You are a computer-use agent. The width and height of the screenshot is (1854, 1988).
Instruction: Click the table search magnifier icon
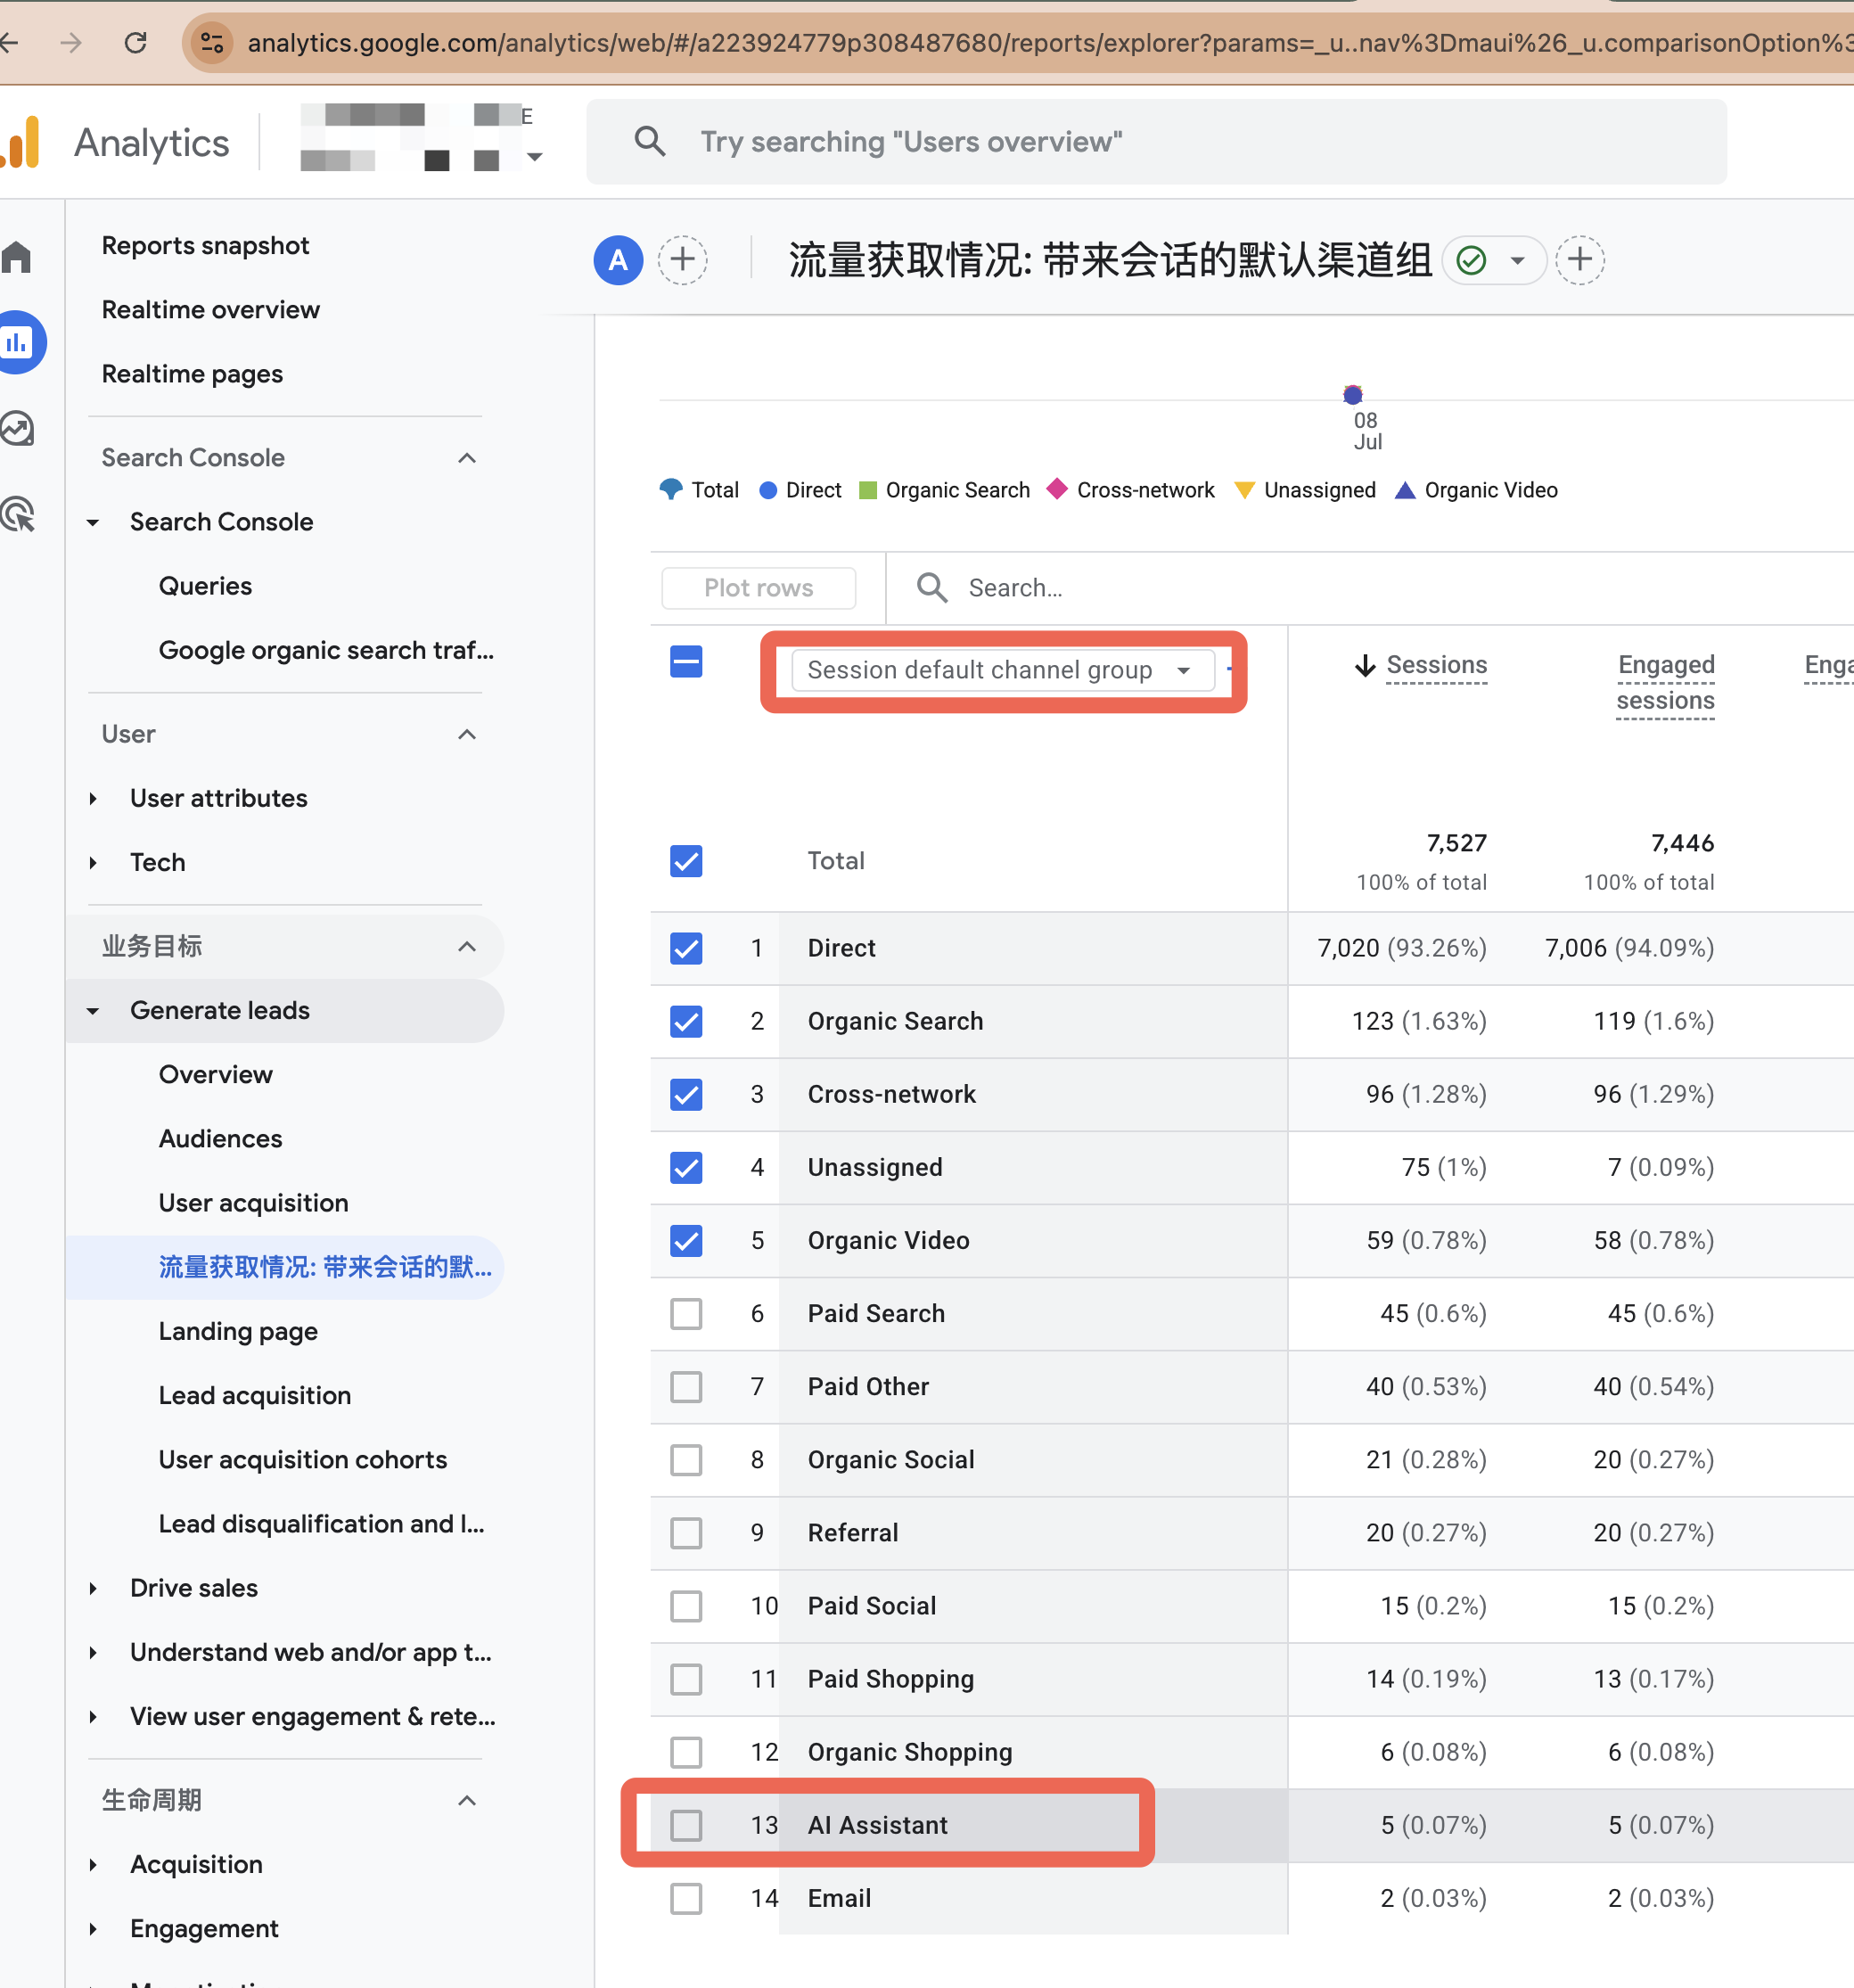coord(932,587)
